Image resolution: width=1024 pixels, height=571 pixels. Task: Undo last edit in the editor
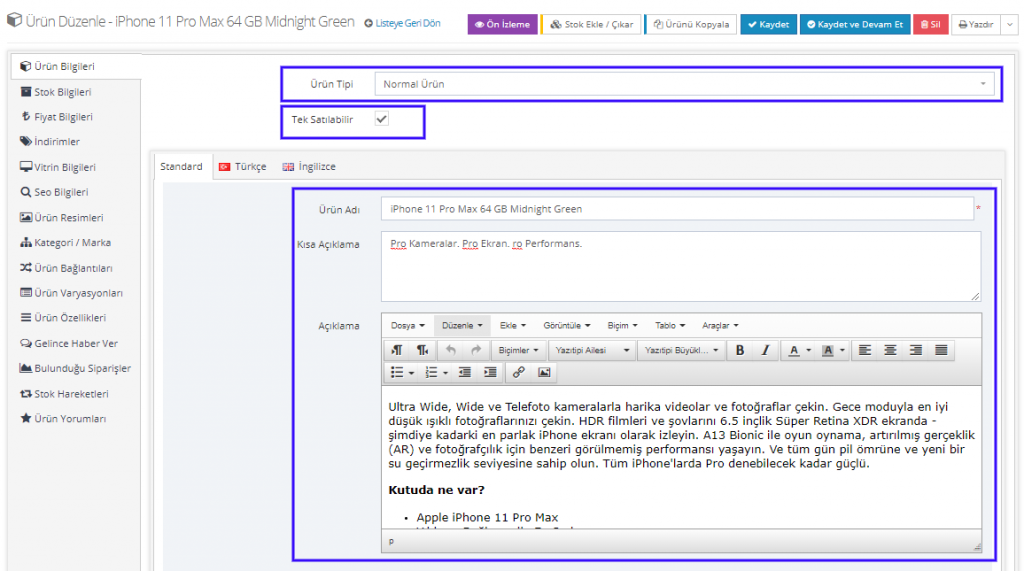[x=451, y=350]
